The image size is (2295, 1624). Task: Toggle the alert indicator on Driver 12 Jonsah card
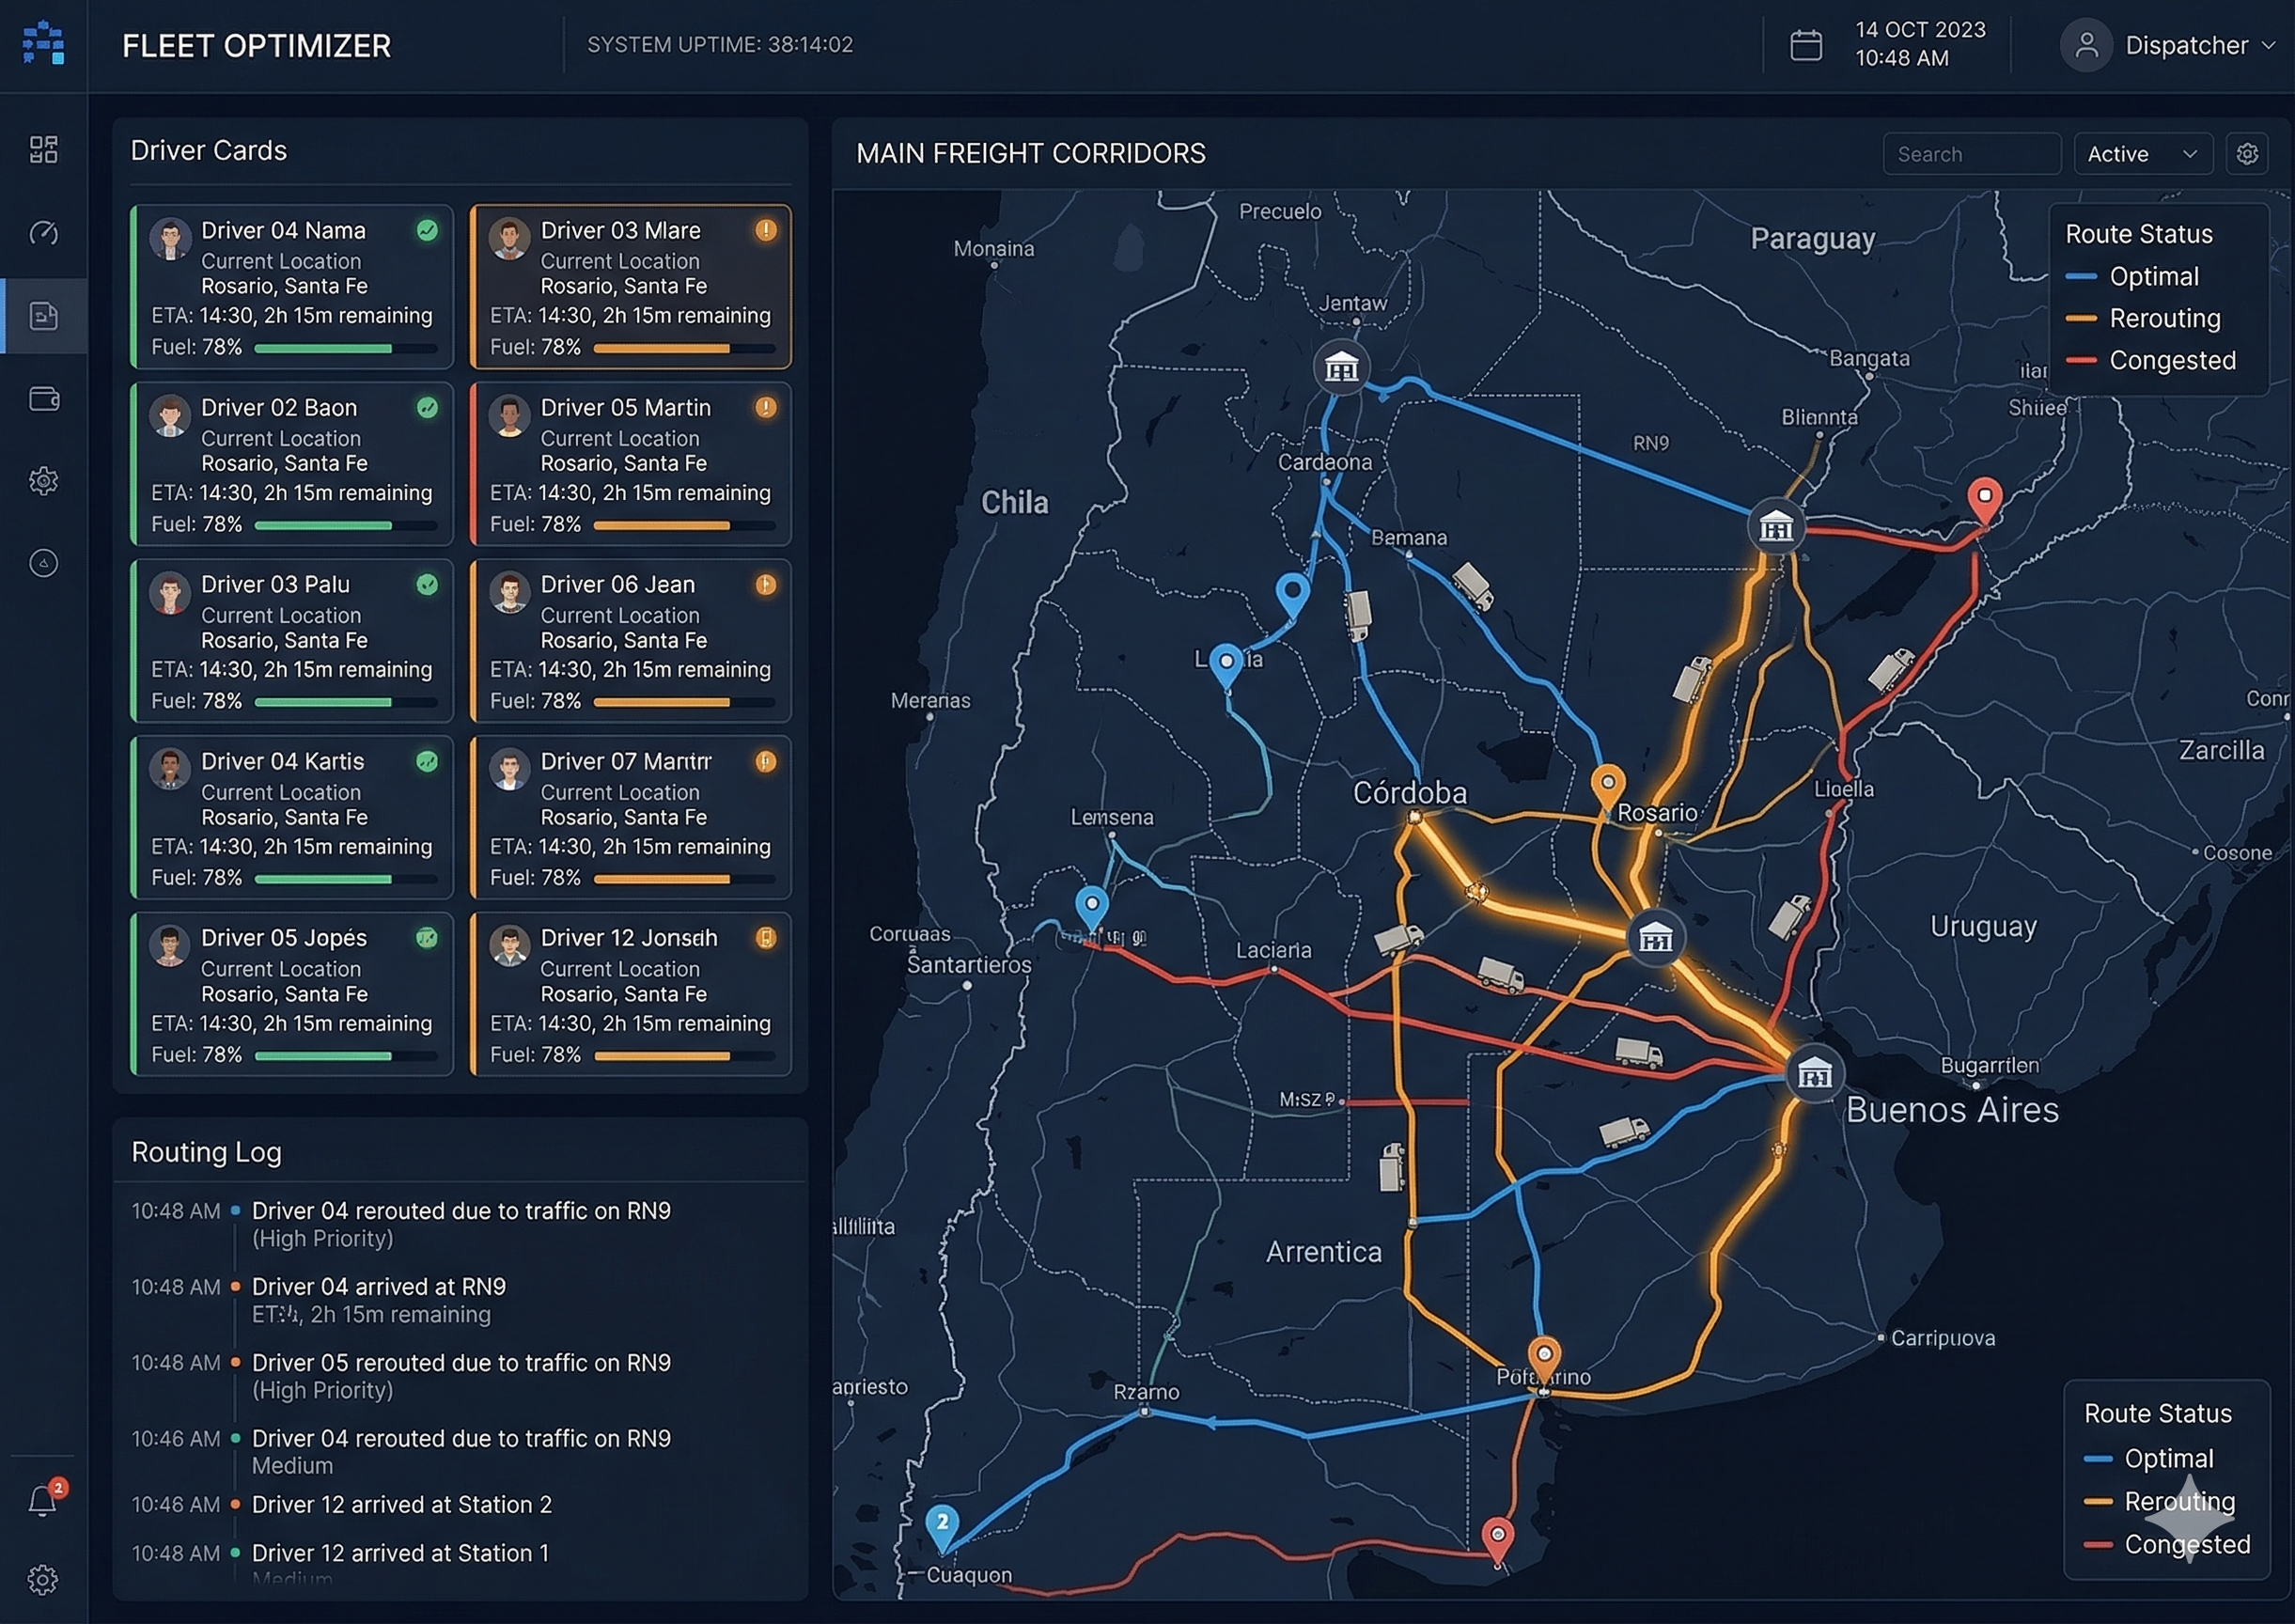[x=765, y=938]
